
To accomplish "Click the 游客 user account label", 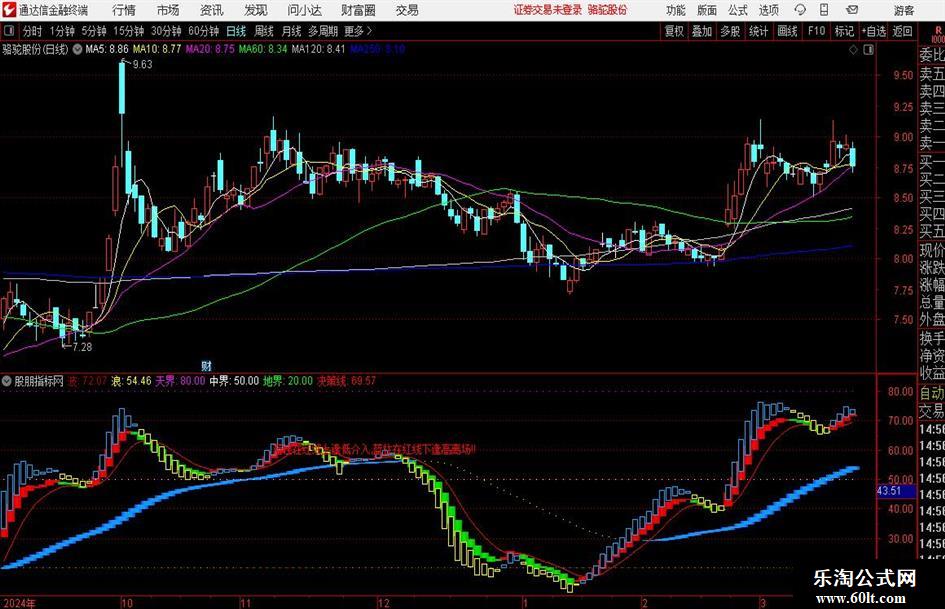I will coord(904,10).
